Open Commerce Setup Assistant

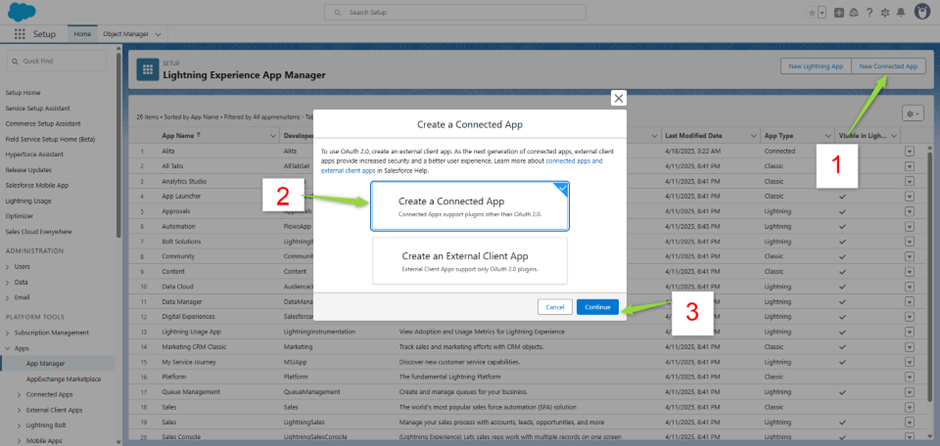(x=43, y=123)
